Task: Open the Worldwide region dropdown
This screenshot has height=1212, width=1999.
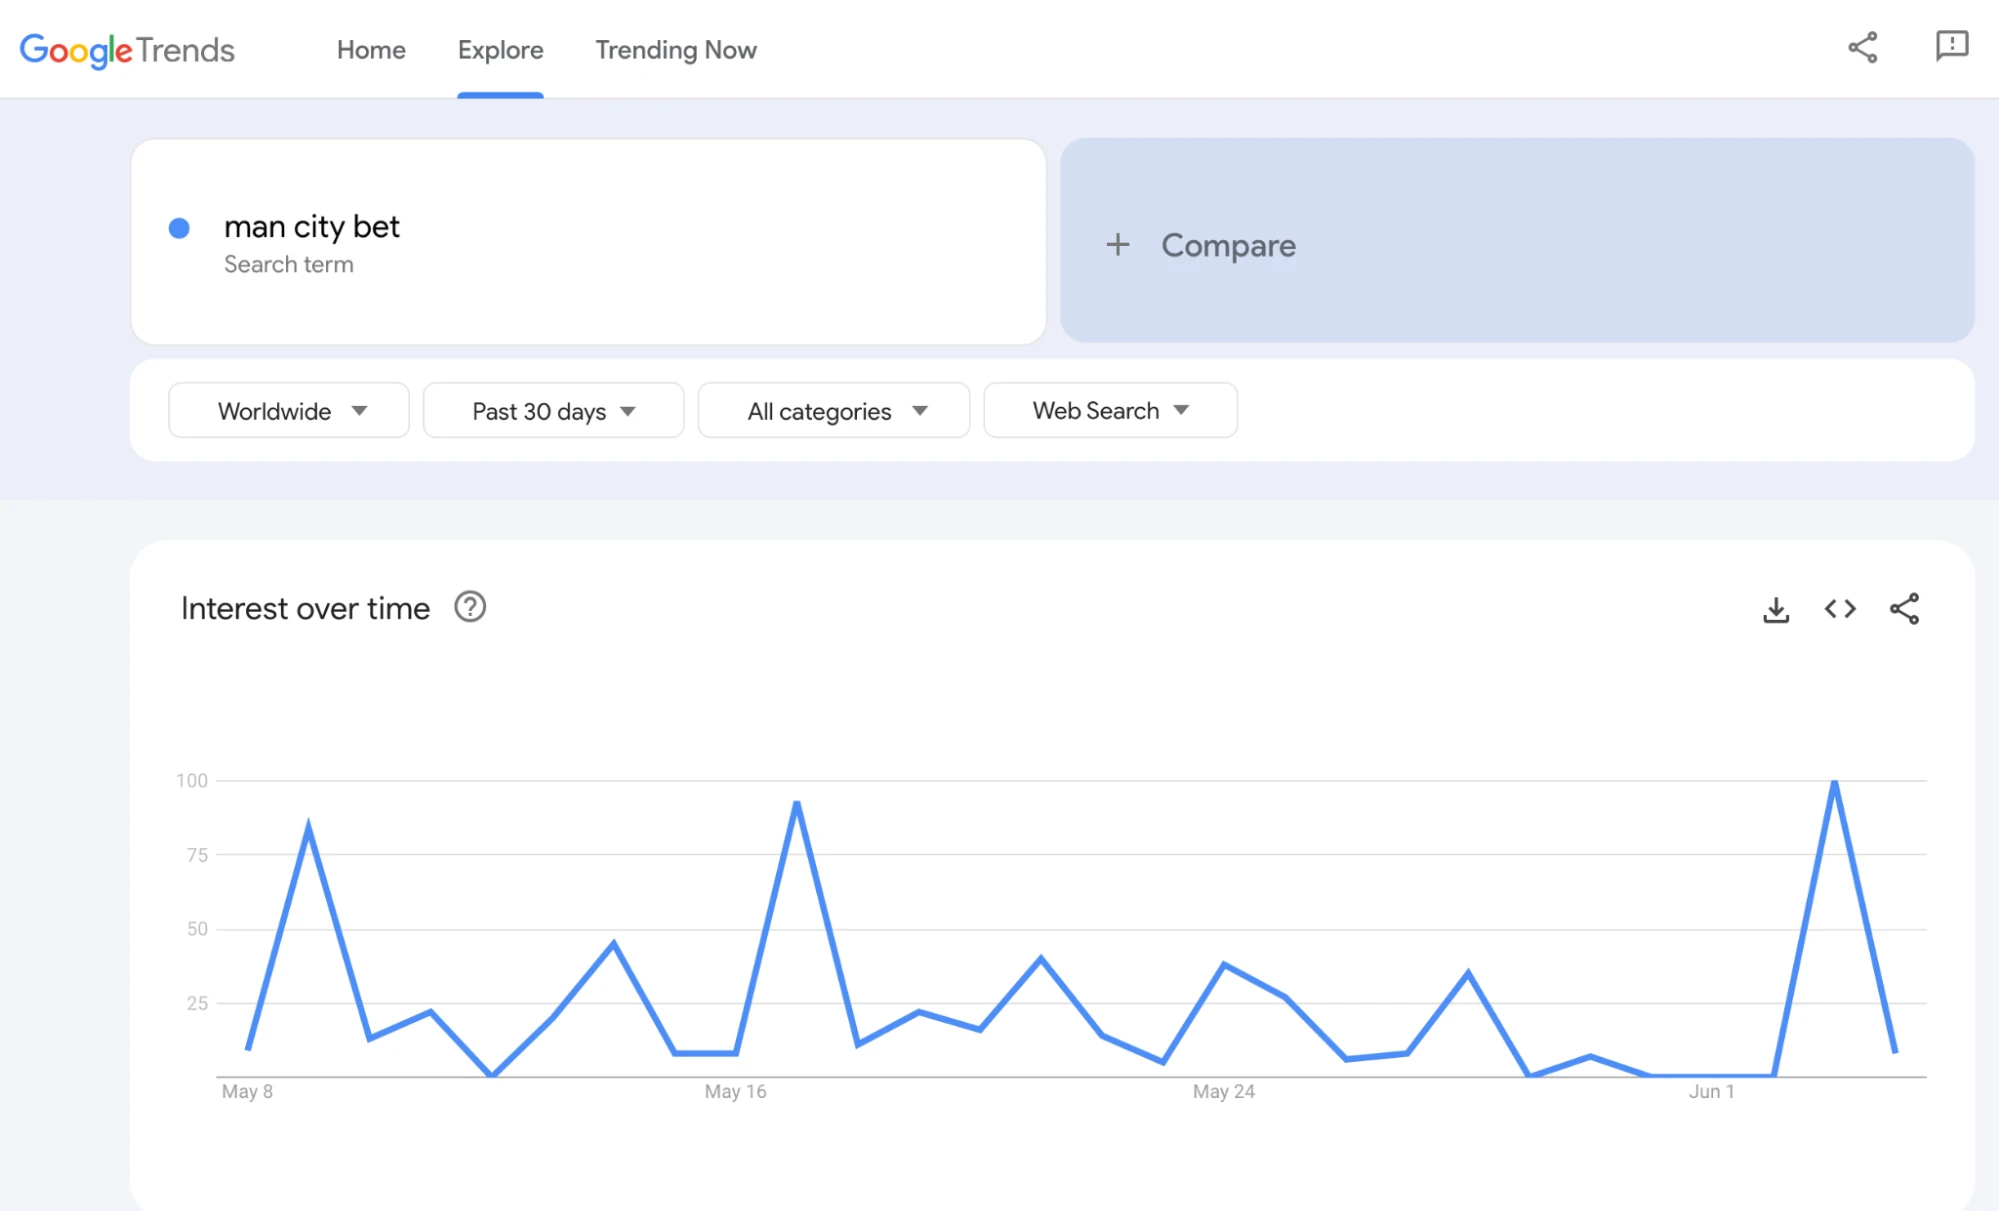Action: coord(289,411)
